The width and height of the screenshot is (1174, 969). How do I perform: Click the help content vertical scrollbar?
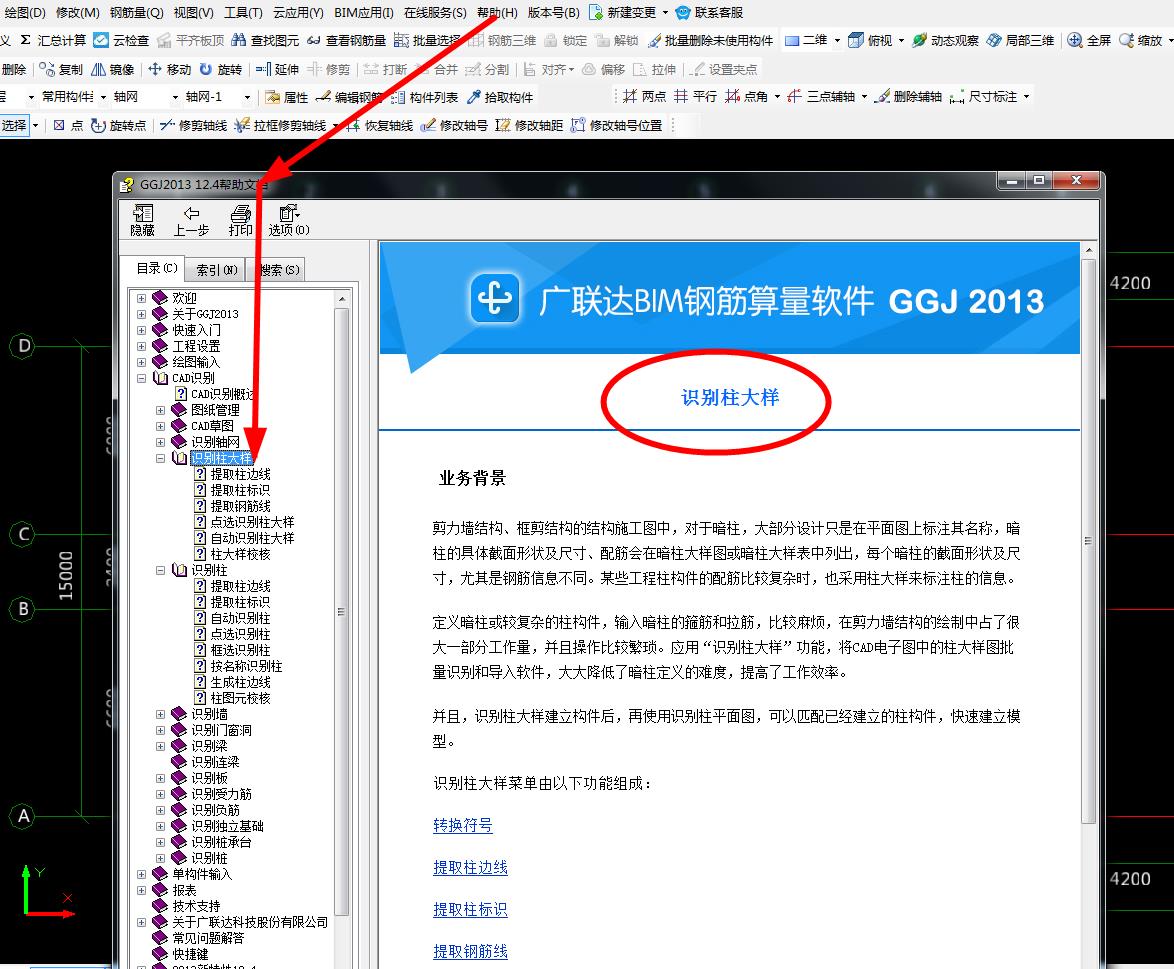tap(1089, 539)
